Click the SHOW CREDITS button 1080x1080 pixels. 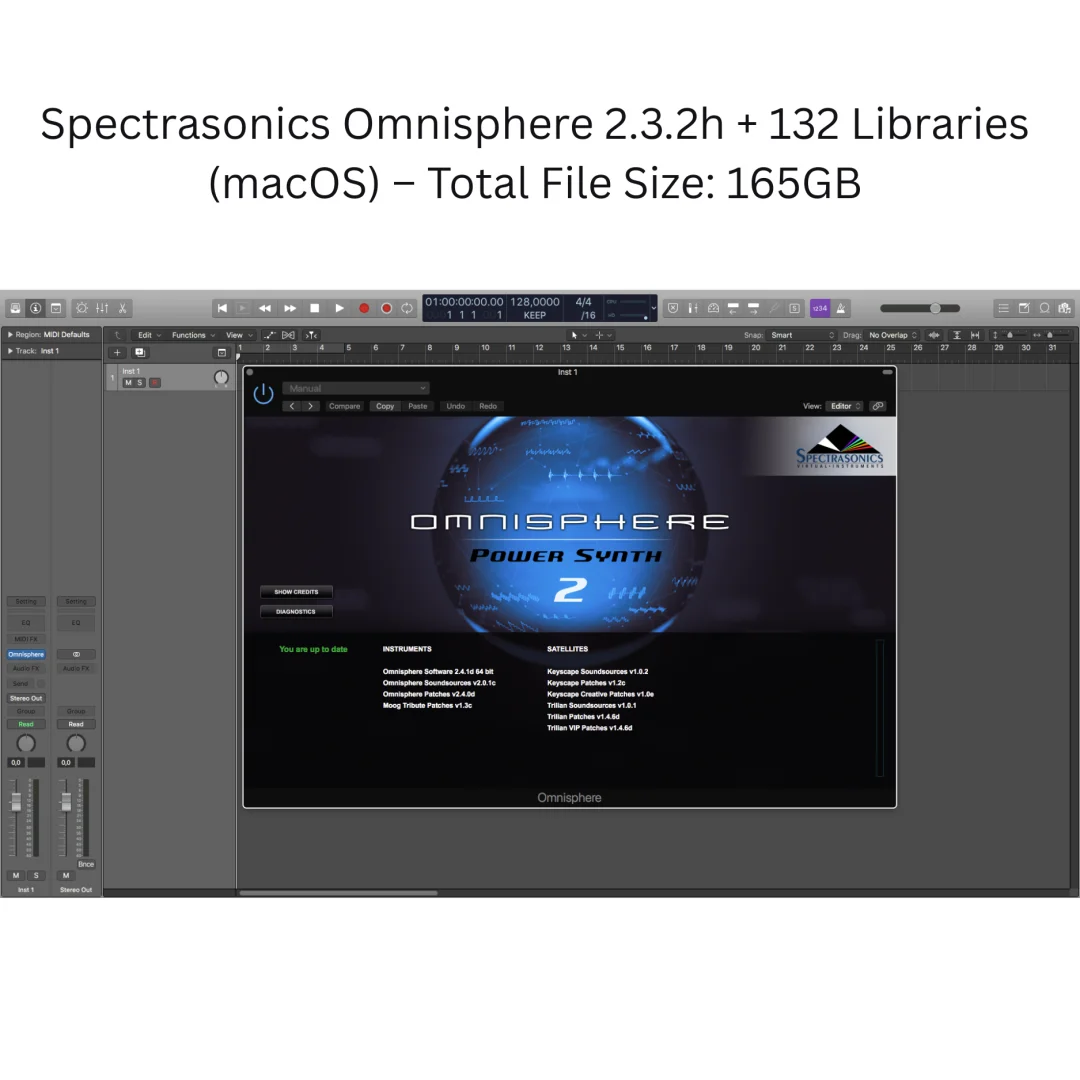(x=296, y=592)
